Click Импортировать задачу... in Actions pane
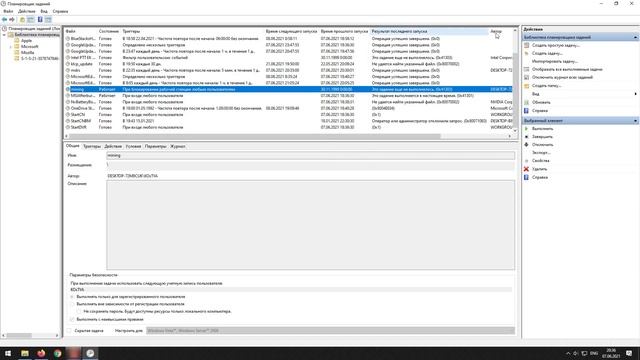 coord(555,61)
